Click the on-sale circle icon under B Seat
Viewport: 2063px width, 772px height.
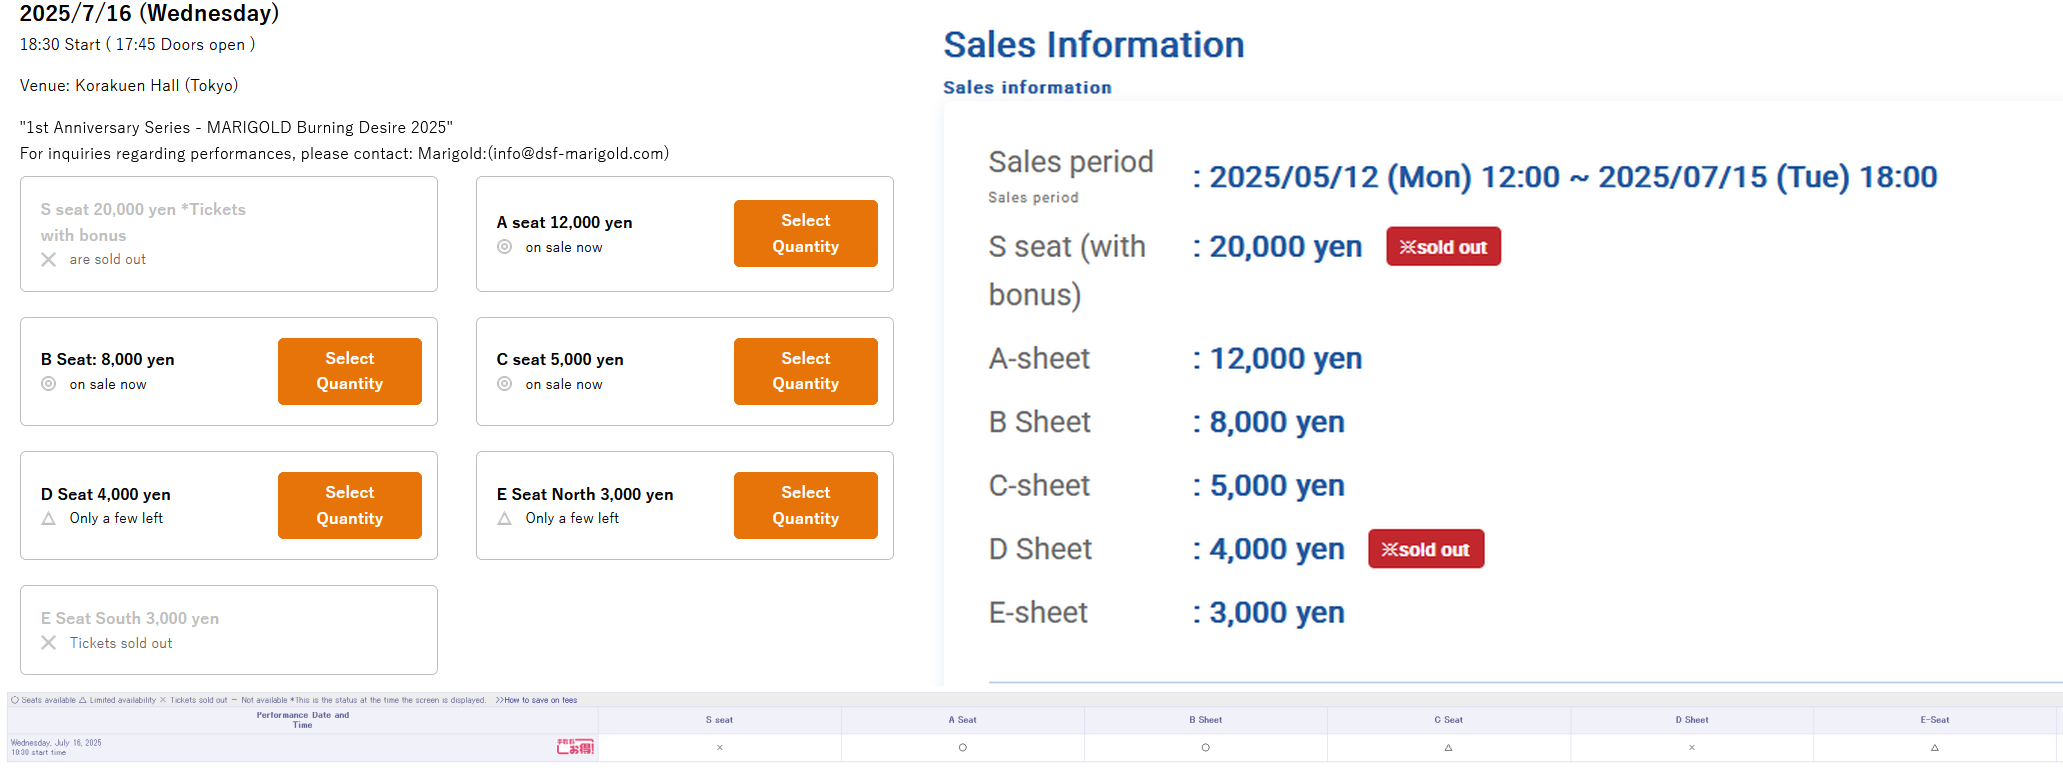(x=48, y=384)
